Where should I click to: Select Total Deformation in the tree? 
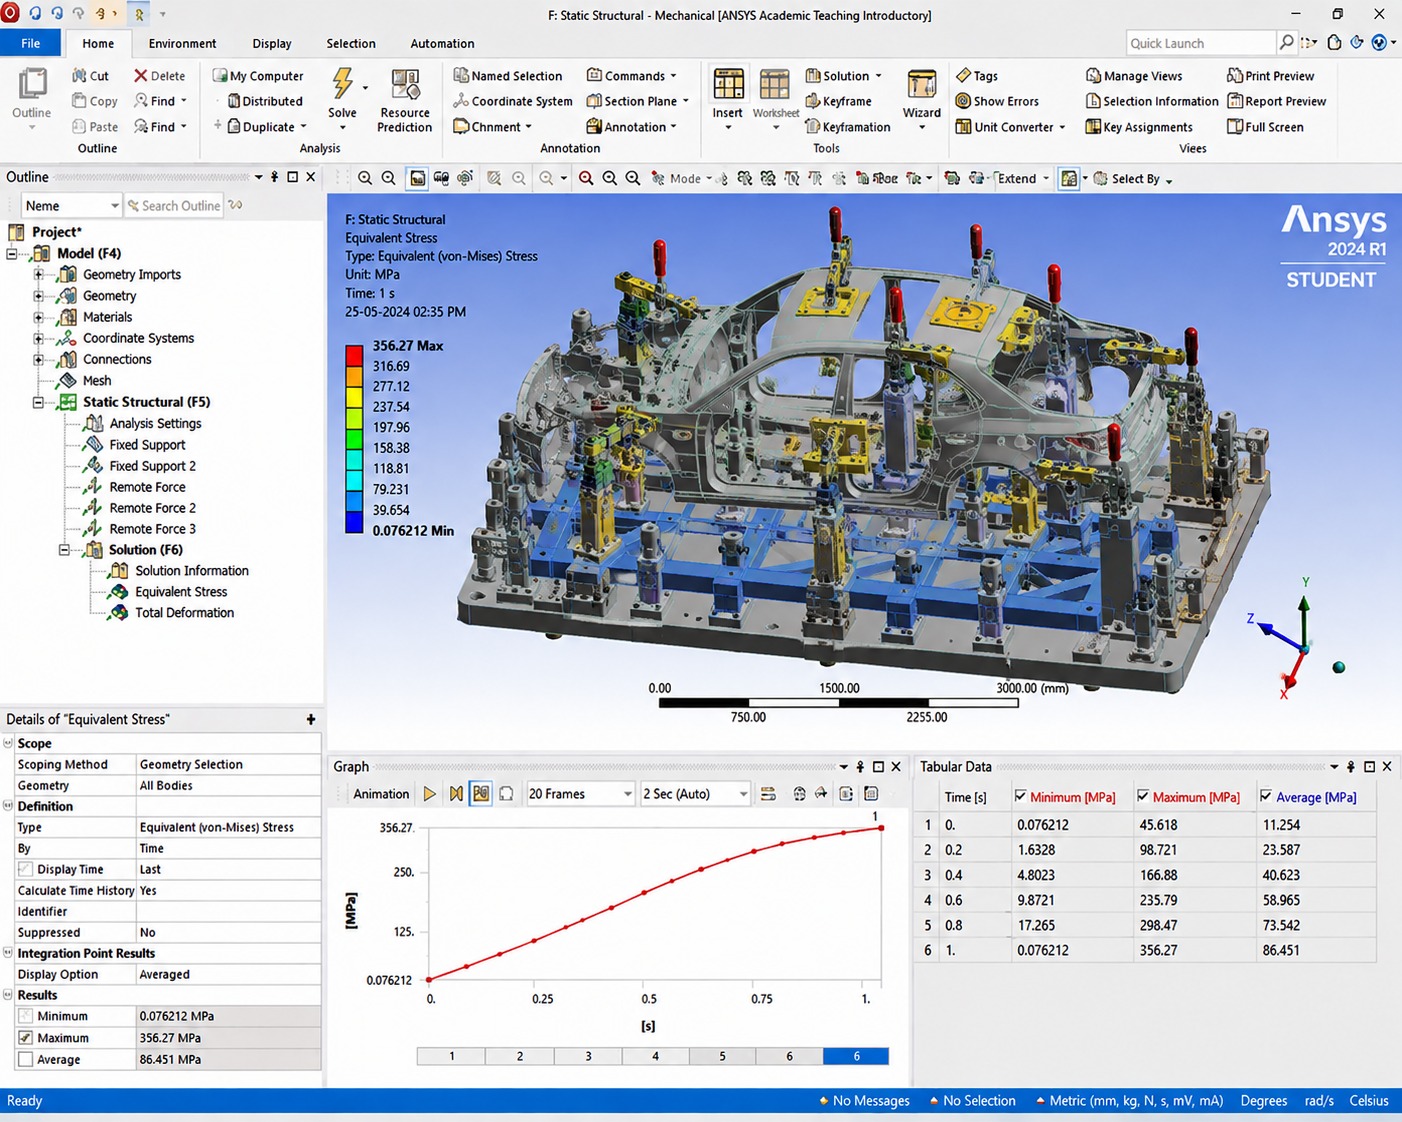pyautogui.click(x=185, y=613)
